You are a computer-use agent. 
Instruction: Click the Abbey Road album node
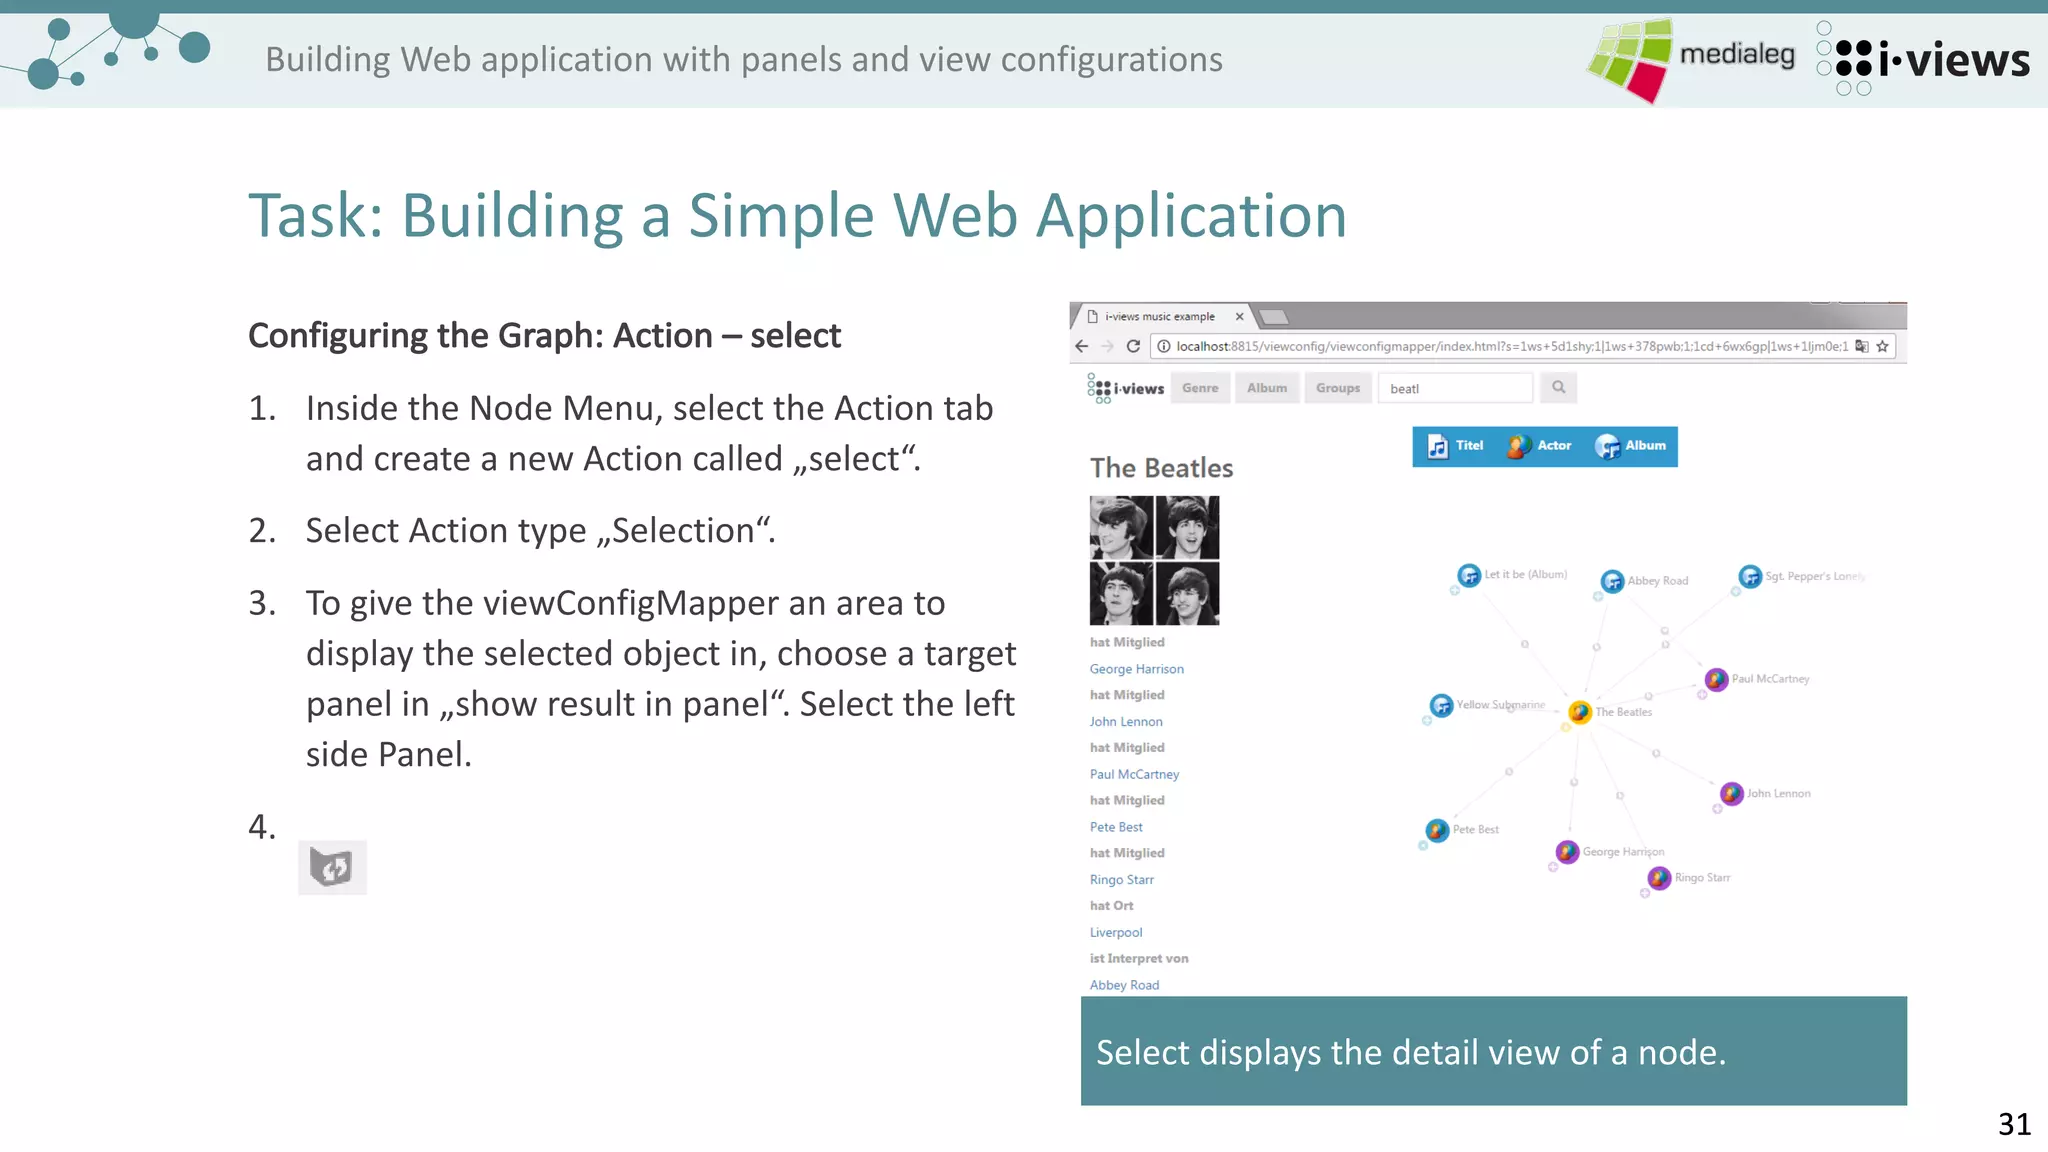(x=1612, y=581)
